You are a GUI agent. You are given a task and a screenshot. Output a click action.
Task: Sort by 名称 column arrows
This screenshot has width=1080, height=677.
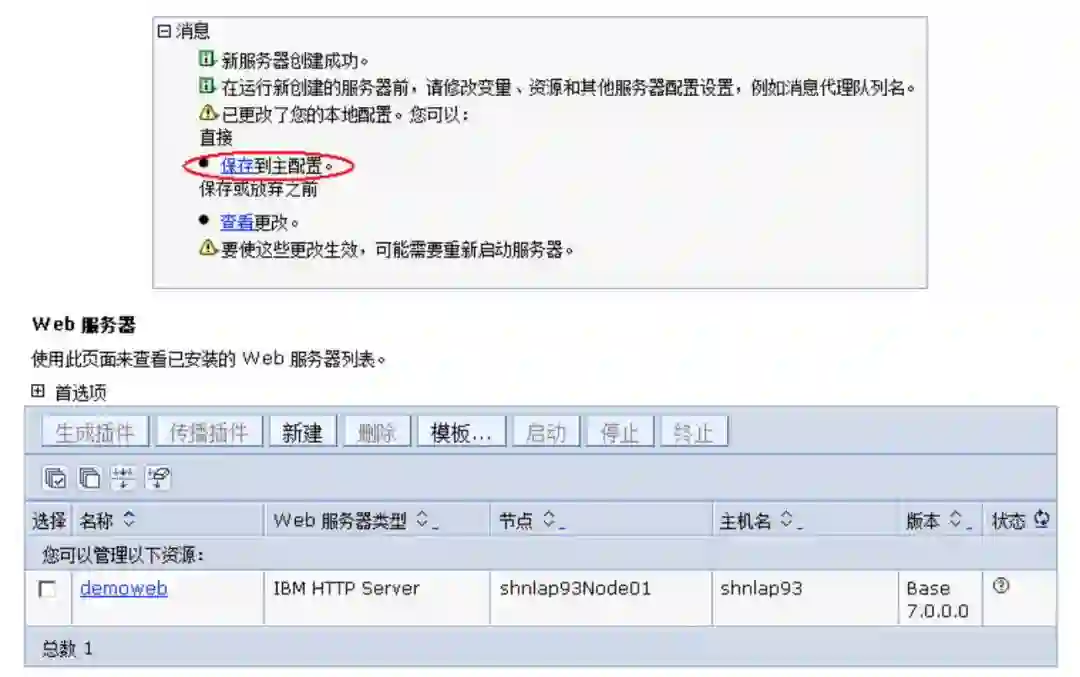[x=129, y=520]
